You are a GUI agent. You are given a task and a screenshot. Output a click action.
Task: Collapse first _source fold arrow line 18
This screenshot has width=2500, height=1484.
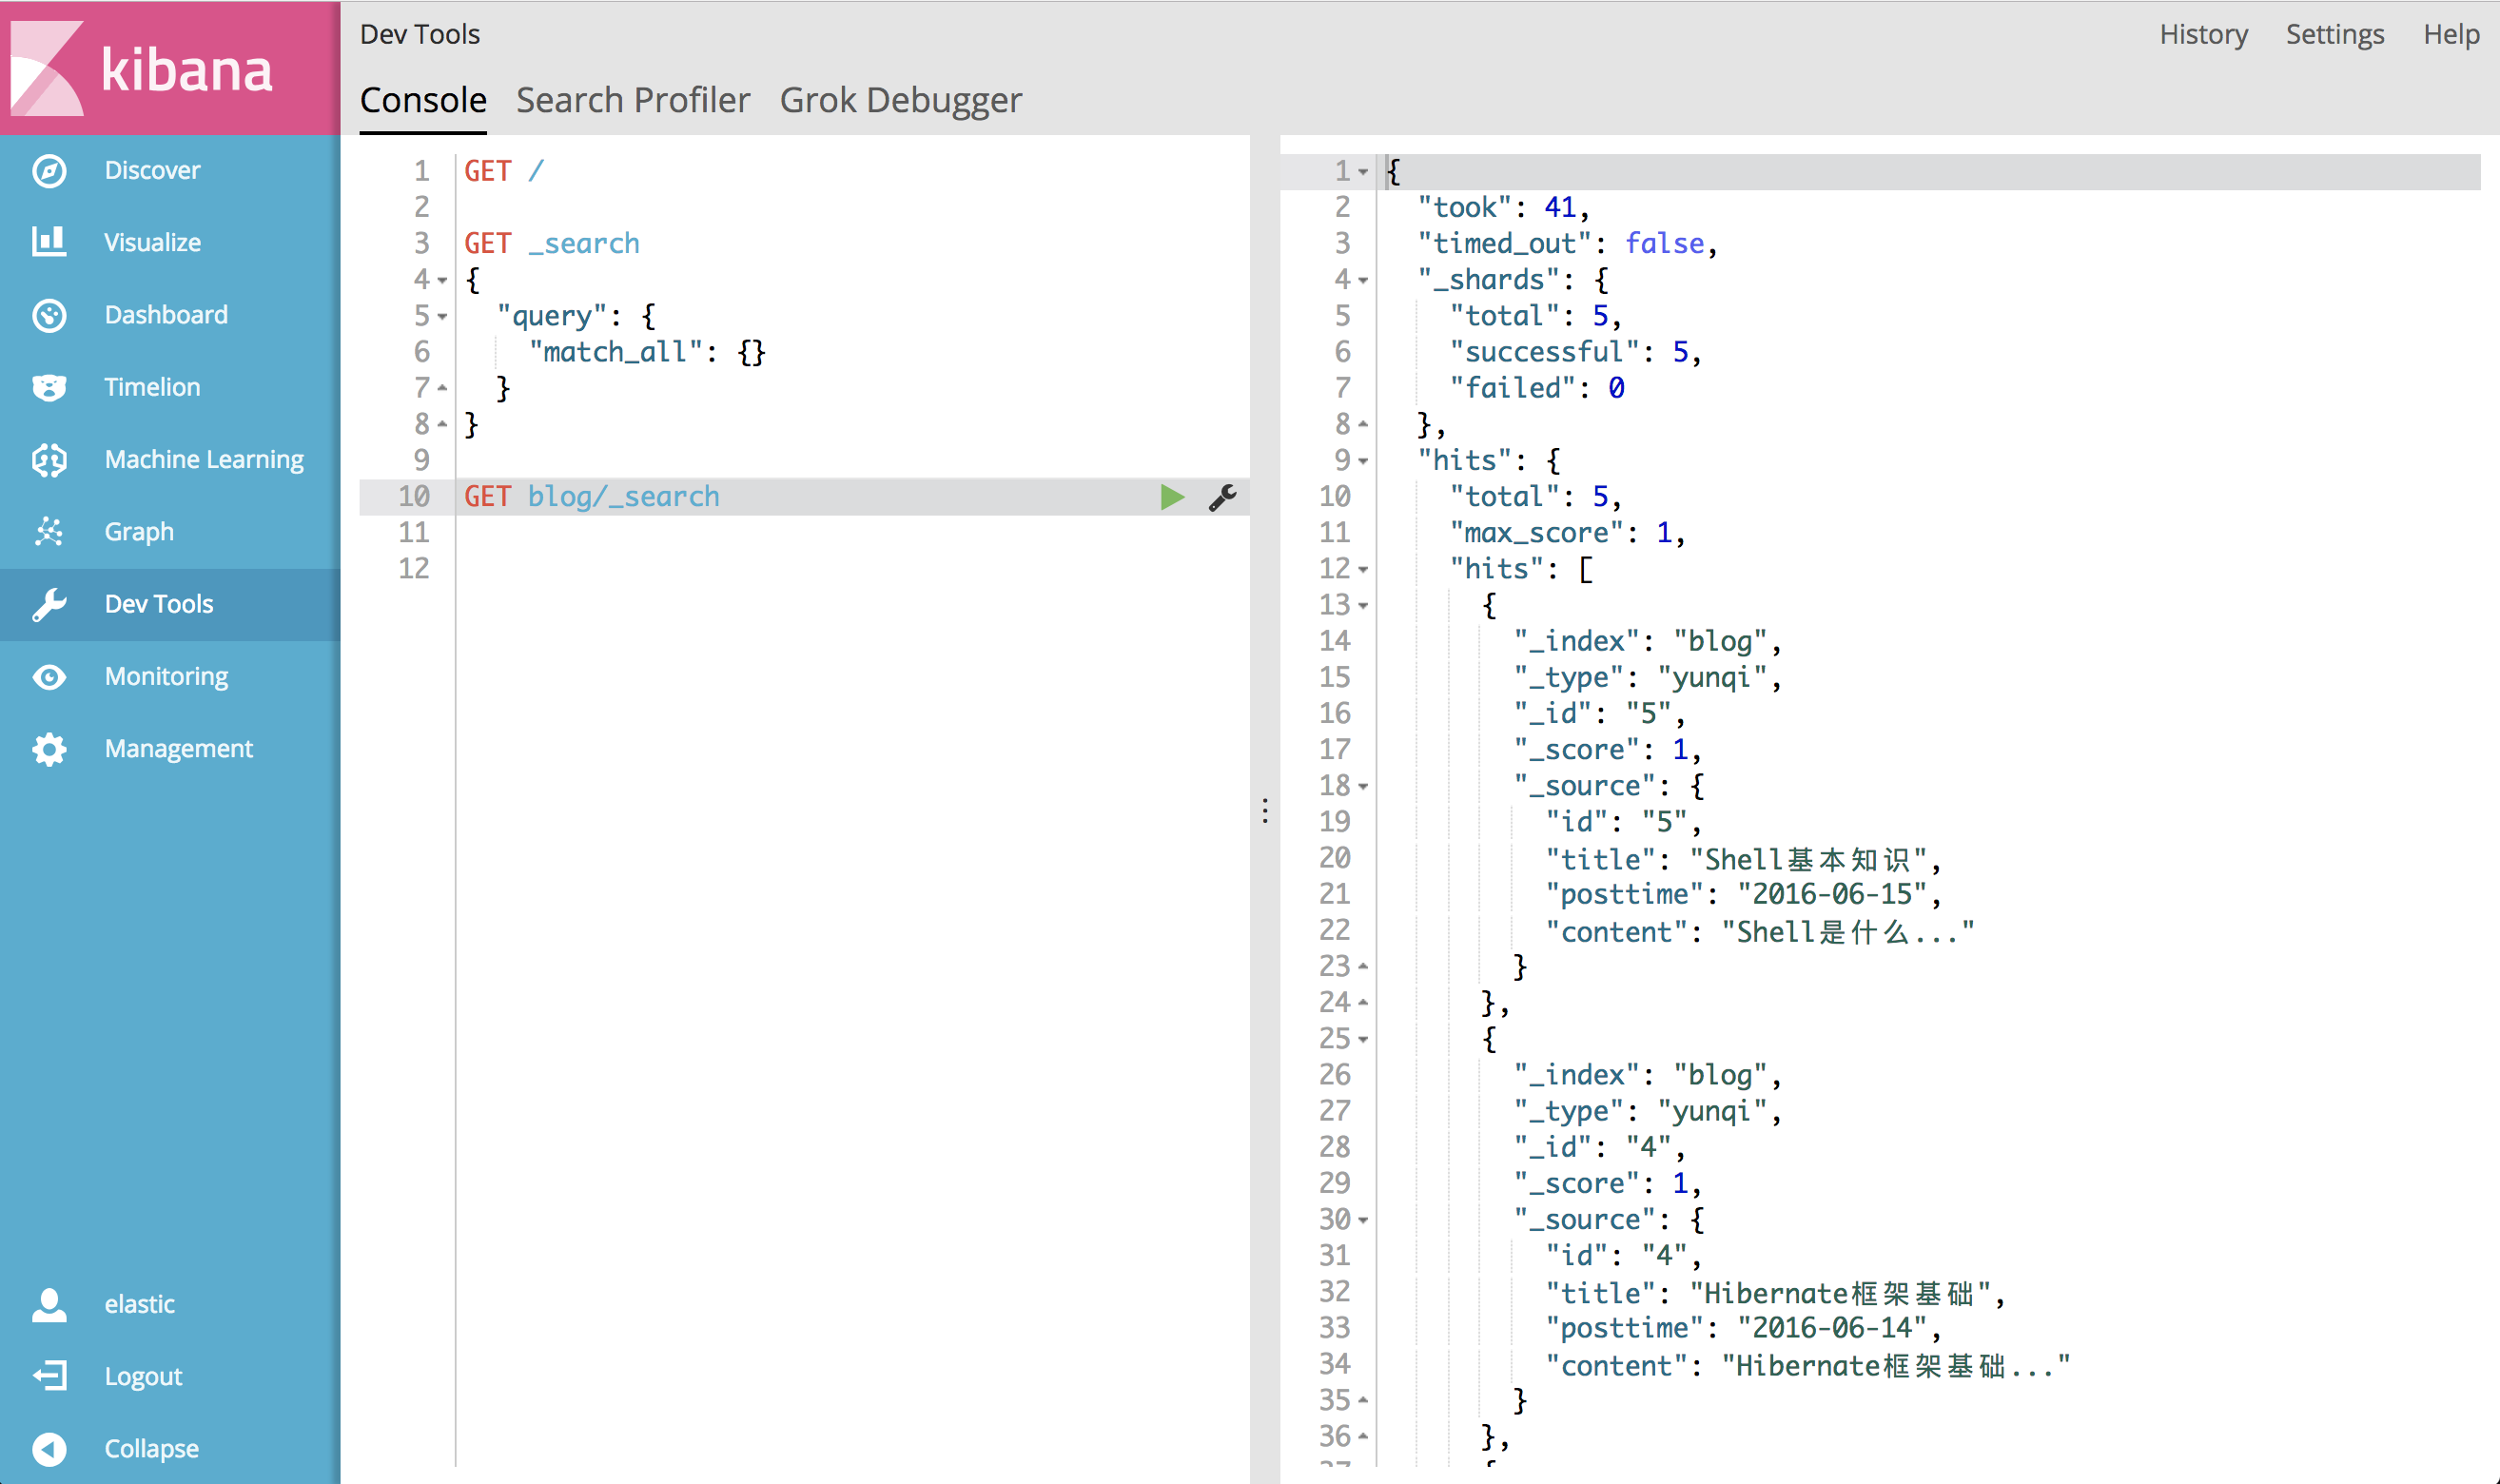(x=1363, y=786)
